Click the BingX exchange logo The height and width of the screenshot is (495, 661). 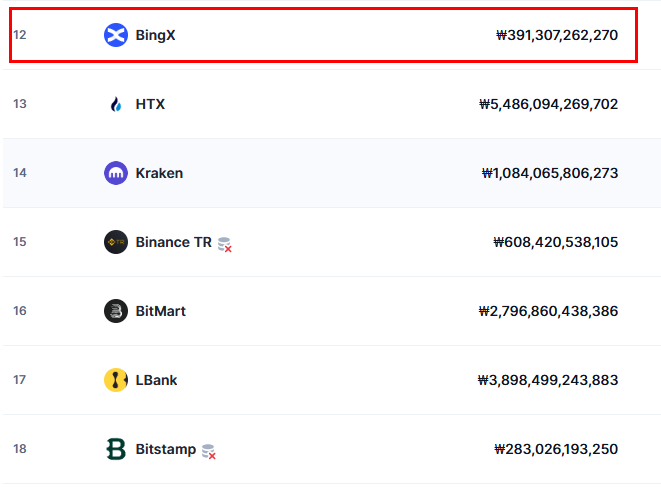(116, 35)
